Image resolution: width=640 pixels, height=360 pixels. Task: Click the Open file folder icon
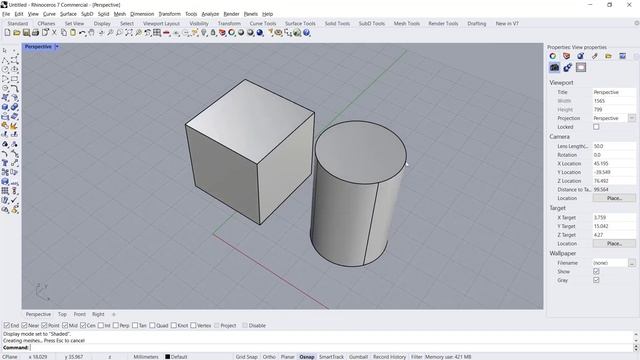click(17, 32)
